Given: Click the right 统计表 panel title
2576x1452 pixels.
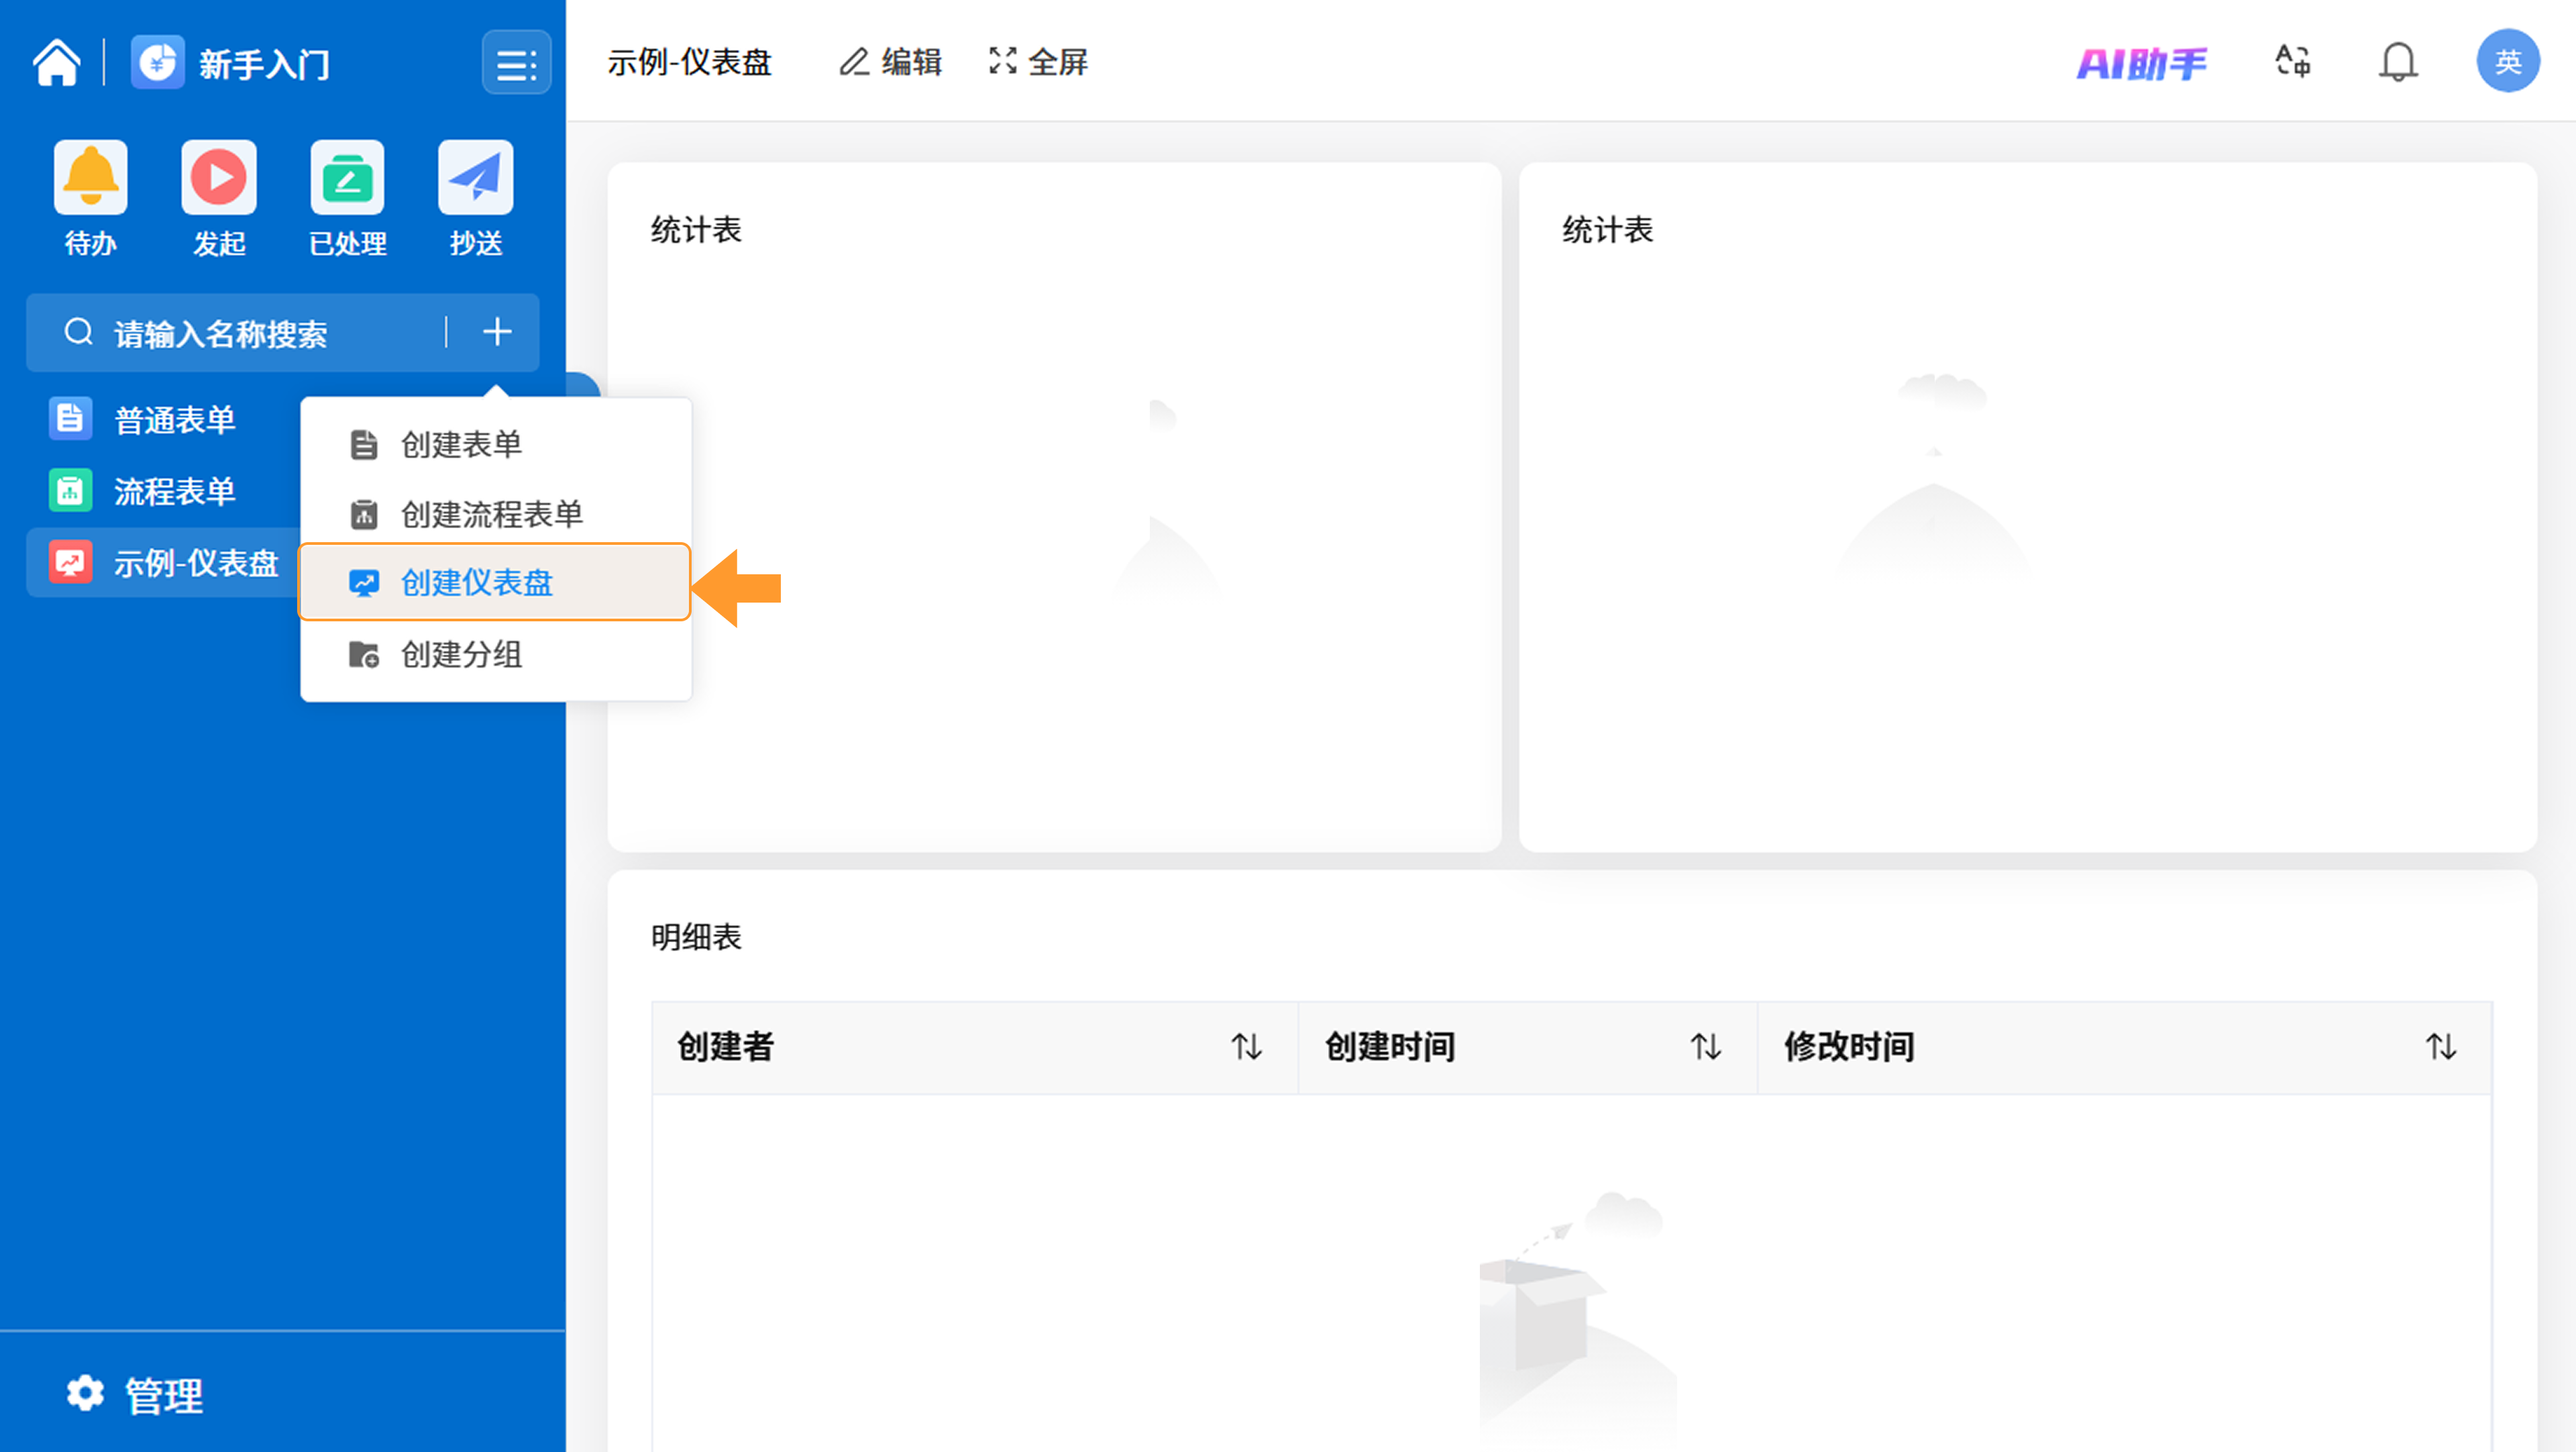Looking at the screenshot, I should coord(1608,230).
